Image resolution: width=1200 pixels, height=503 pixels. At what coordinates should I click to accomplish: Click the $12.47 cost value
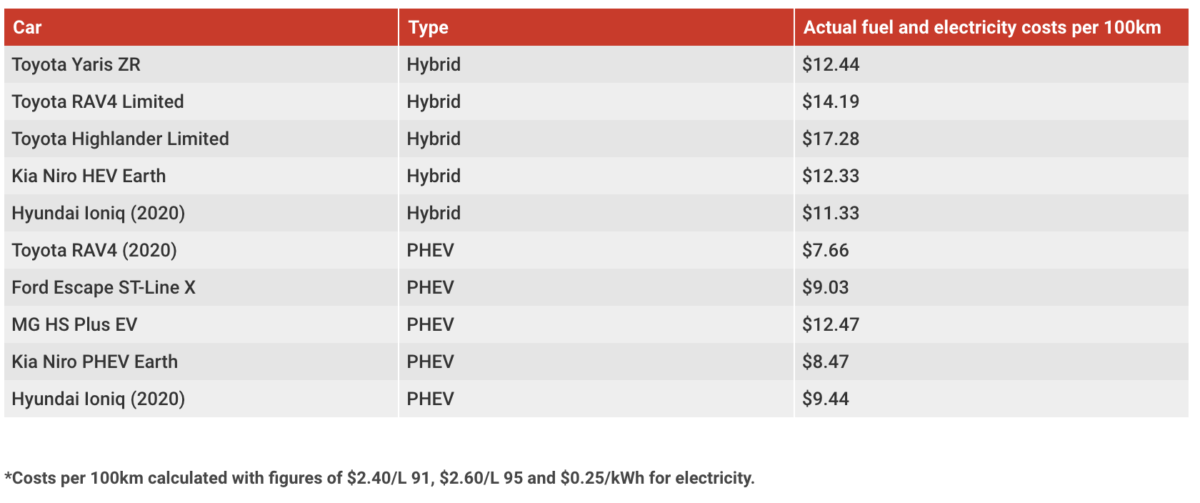[x=831, y=324]
